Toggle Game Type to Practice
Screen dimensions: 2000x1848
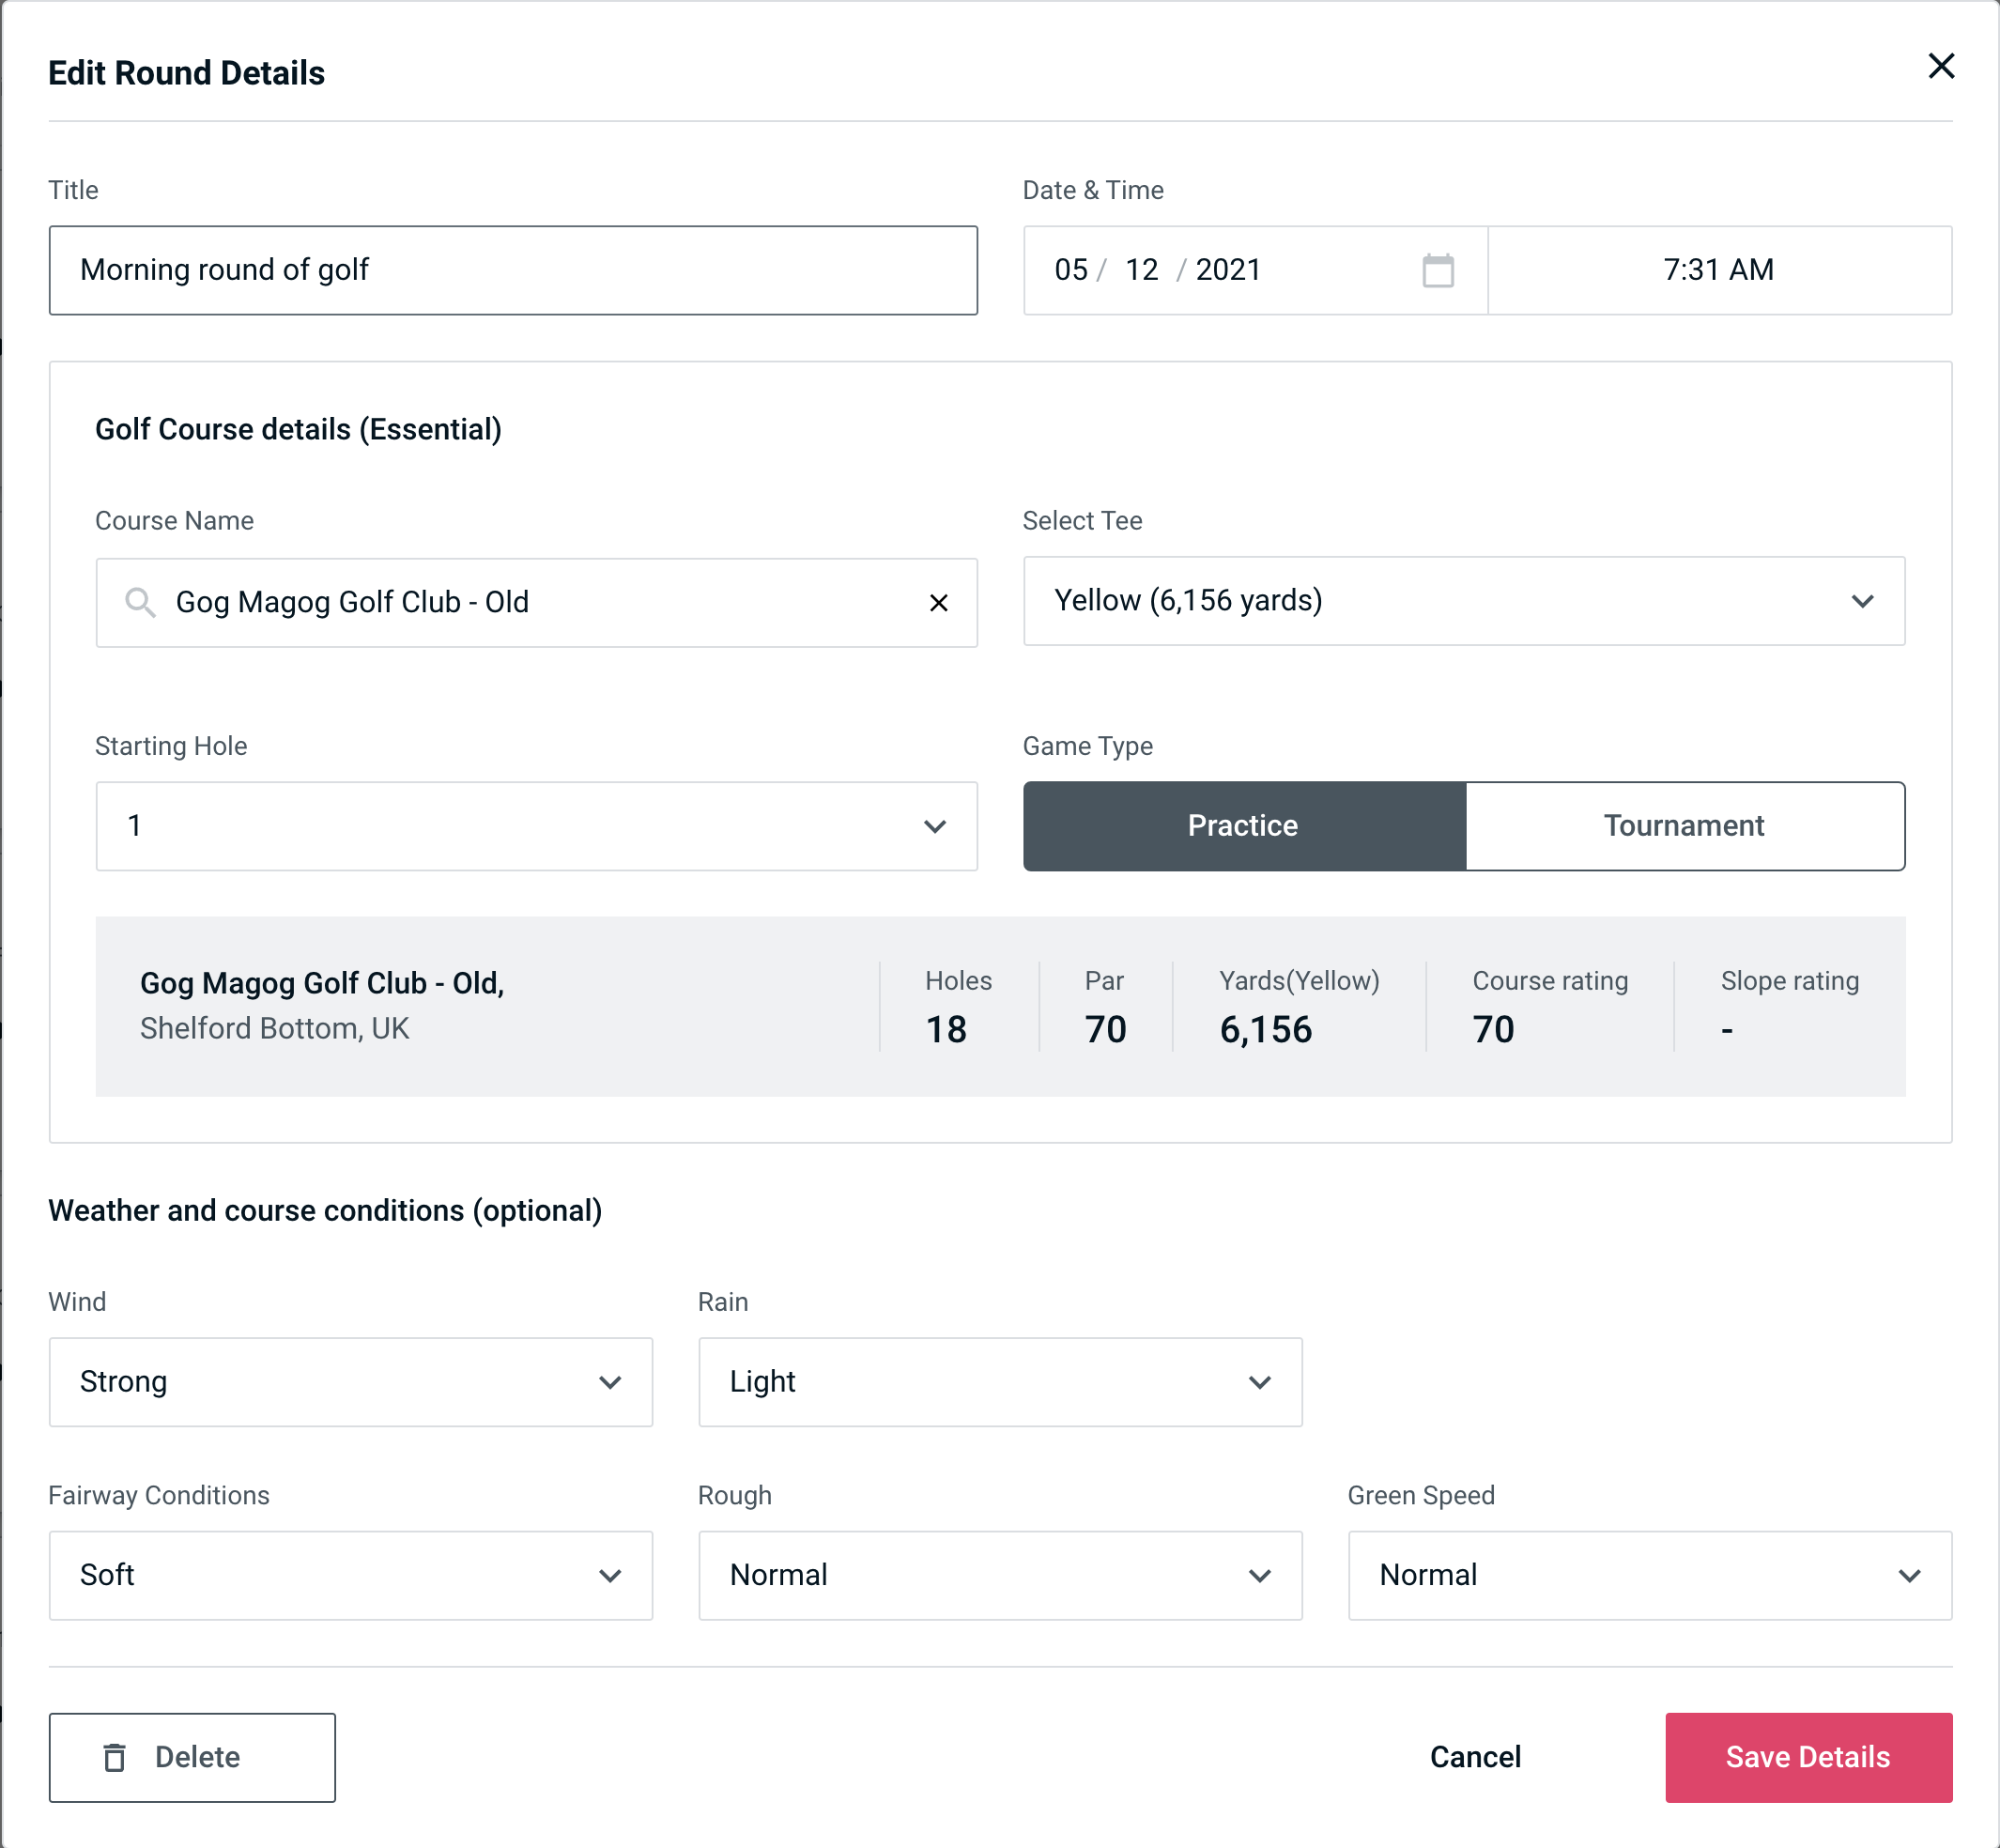(x=1244, y=825)
